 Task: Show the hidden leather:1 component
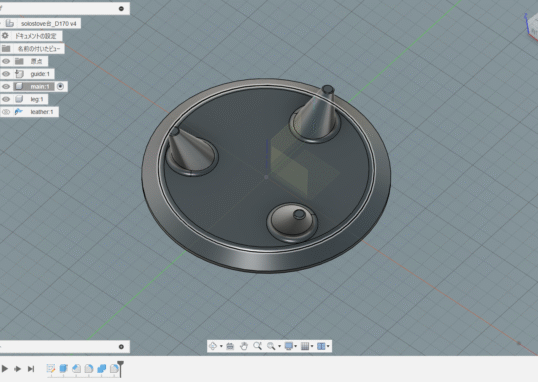tap(6, 112)
